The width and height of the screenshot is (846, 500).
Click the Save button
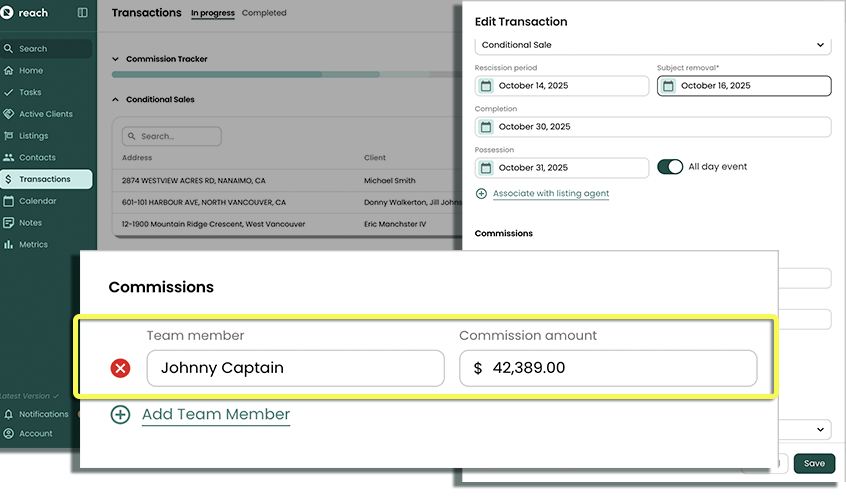click(x=814, y=463)
